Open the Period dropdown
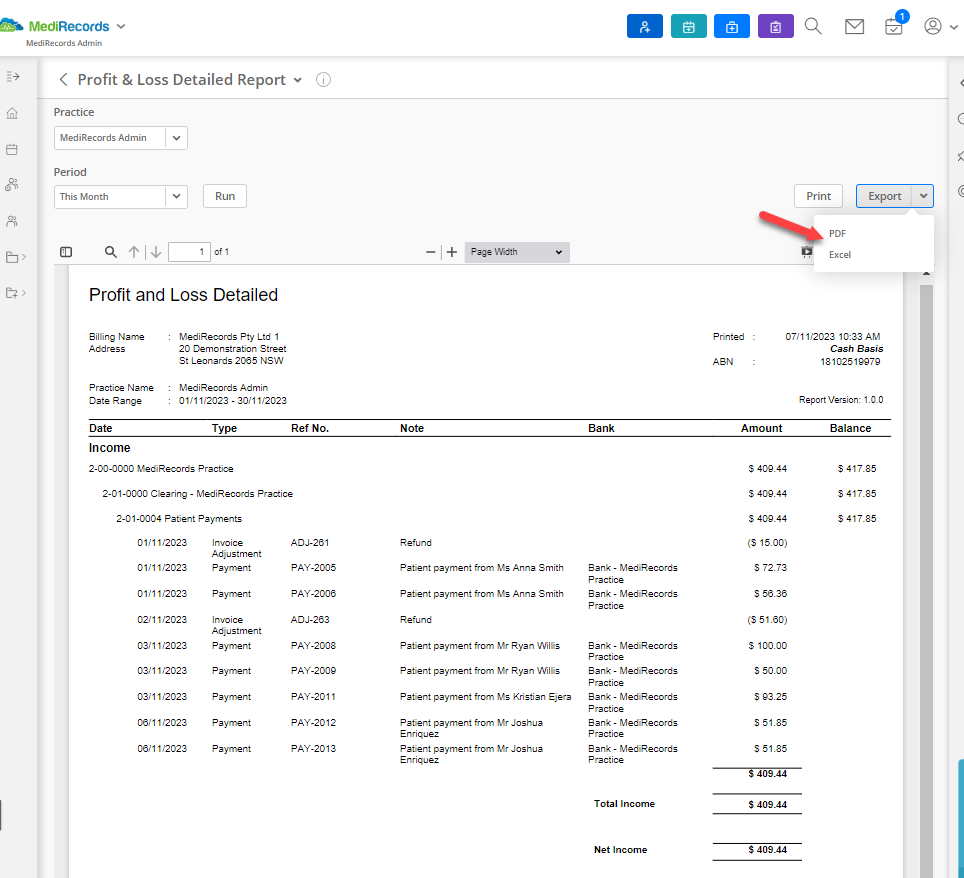The height and width of the screenshot is (878, 964). [x=120, y=197]
